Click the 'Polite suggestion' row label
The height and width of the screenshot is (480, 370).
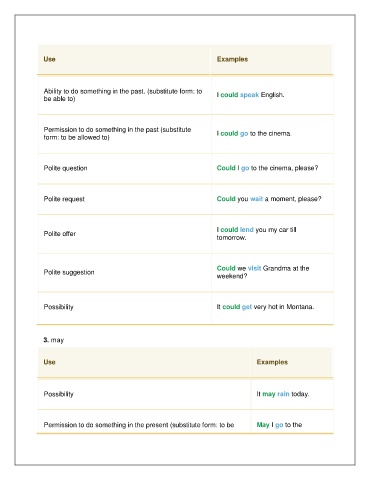[x=69, y=272]
